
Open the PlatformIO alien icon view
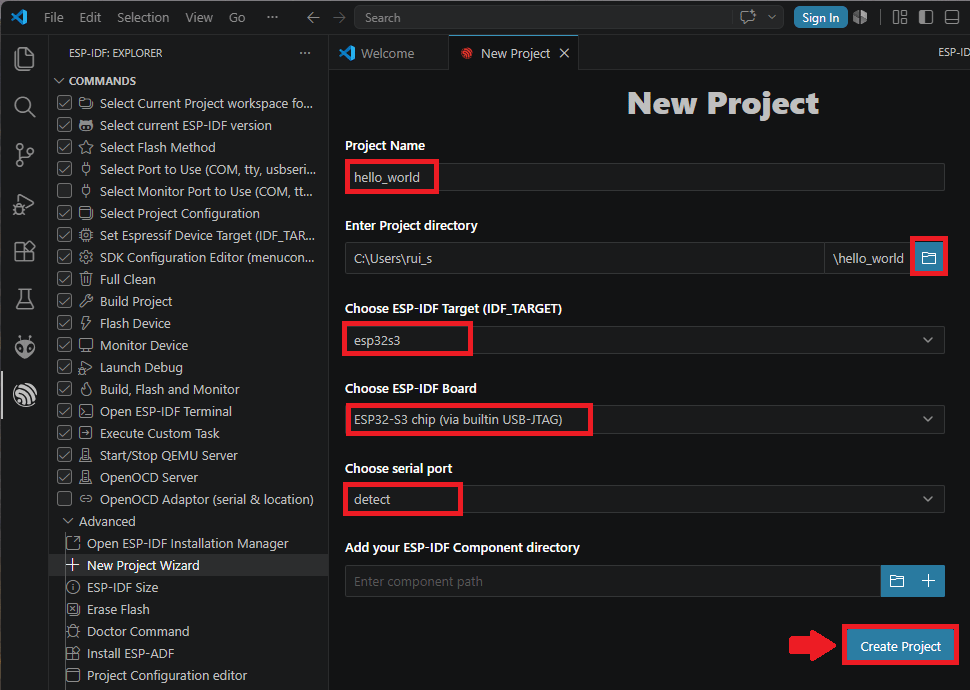[24, 347]
